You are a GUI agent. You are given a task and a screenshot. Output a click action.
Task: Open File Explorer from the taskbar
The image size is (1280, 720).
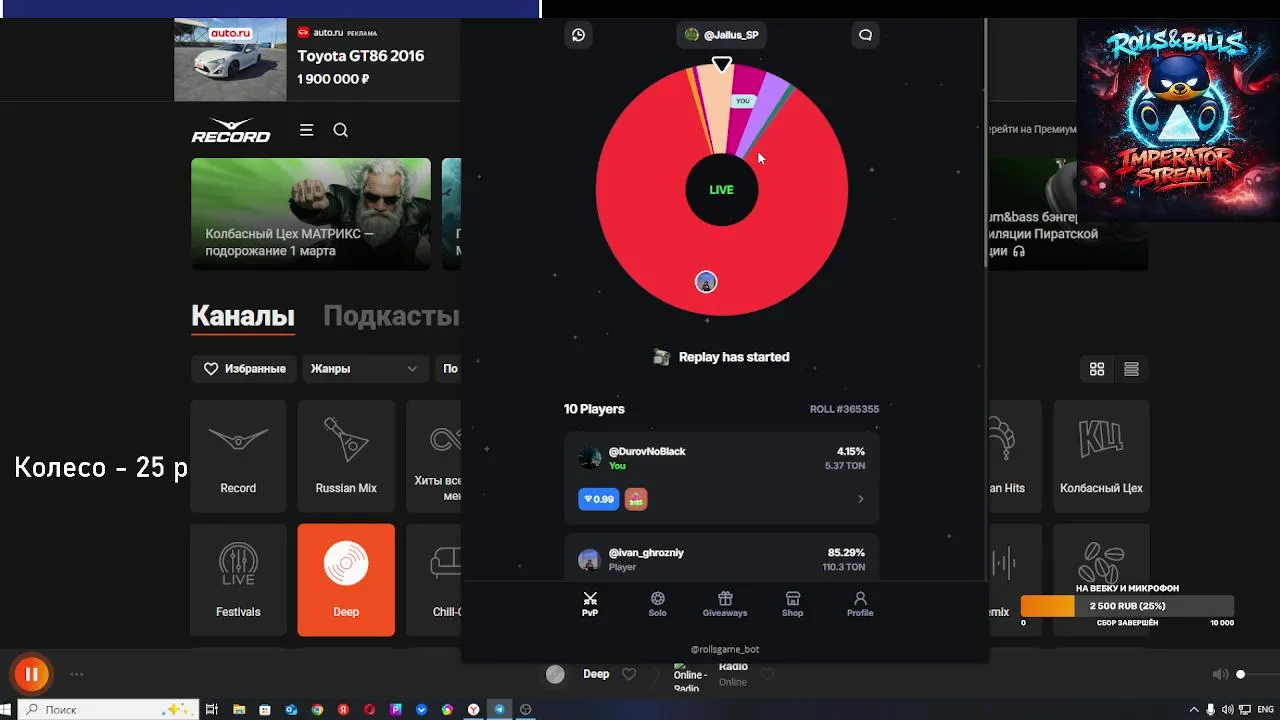coord(239,709)
